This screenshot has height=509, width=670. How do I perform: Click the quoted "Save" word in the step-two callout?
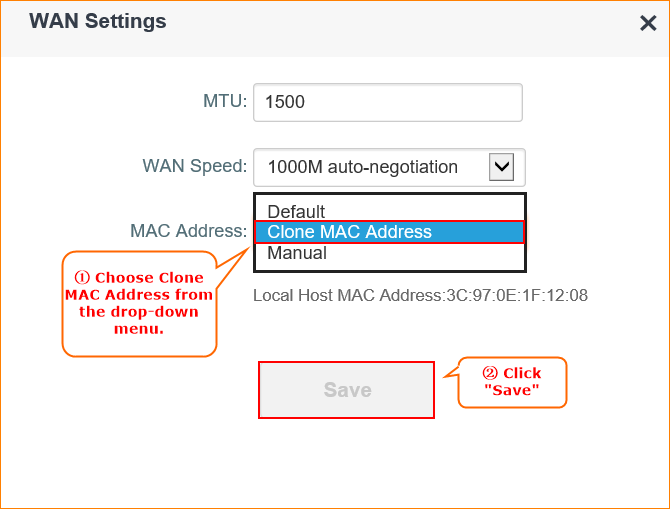tap(512, 390)
